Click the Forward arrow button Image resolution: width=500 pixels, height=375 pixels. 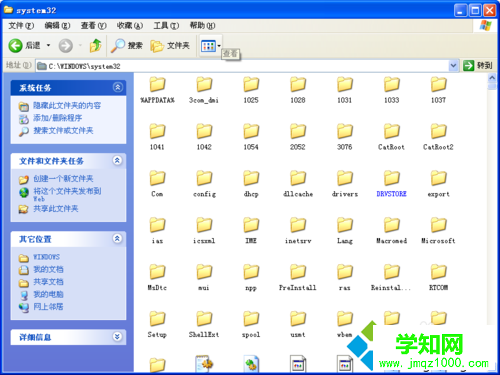tap(66, 46)
